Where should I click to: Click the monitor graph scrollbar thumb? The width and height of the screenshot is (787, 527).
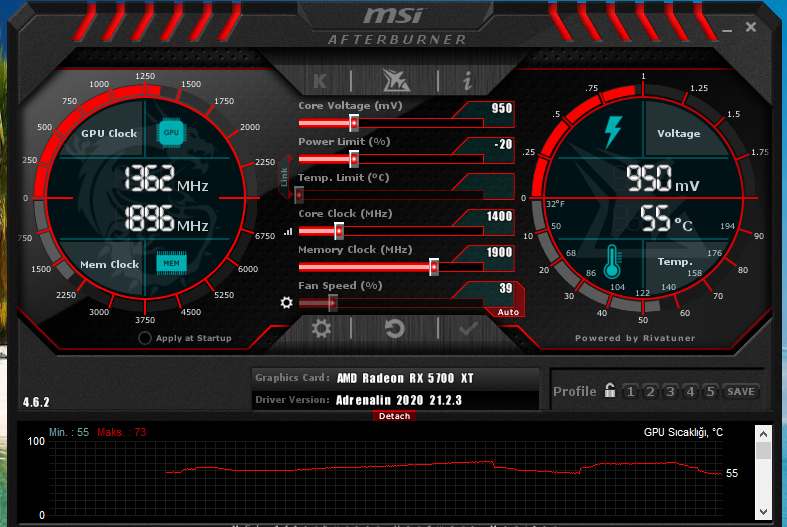click(x=763, y=450)
